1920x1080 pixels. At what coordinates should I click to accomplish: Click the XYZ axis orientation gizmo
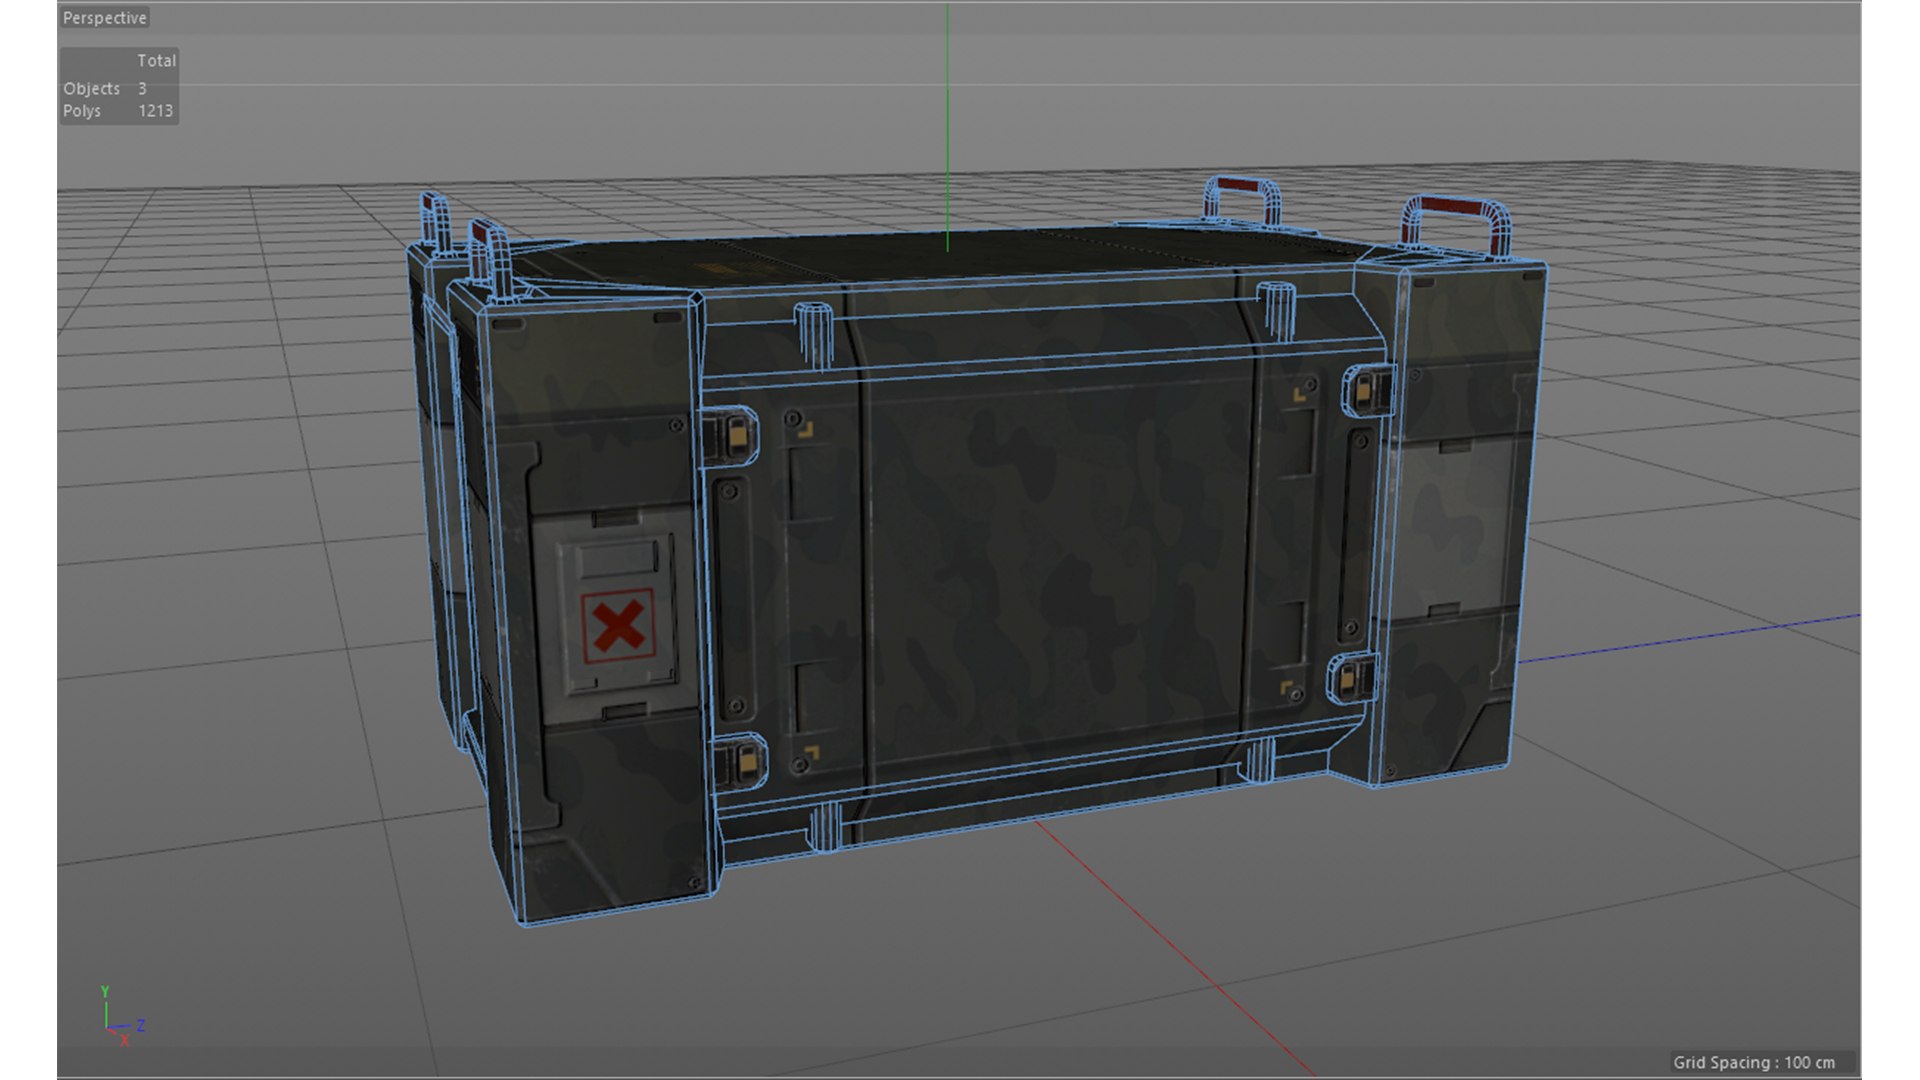click(122, 1016)
